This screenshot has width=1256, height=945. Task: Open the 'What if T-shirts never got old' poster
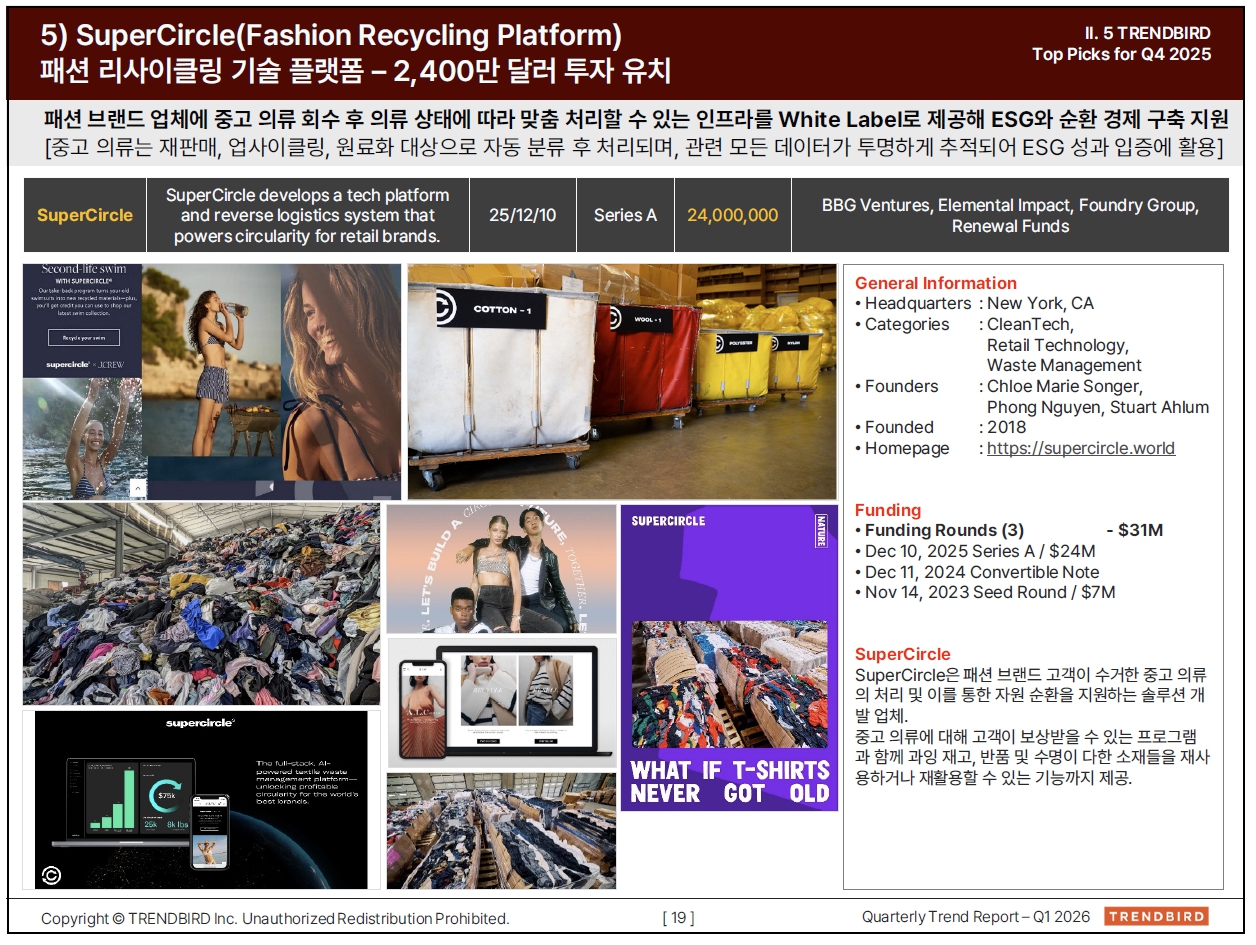[729, 658]
